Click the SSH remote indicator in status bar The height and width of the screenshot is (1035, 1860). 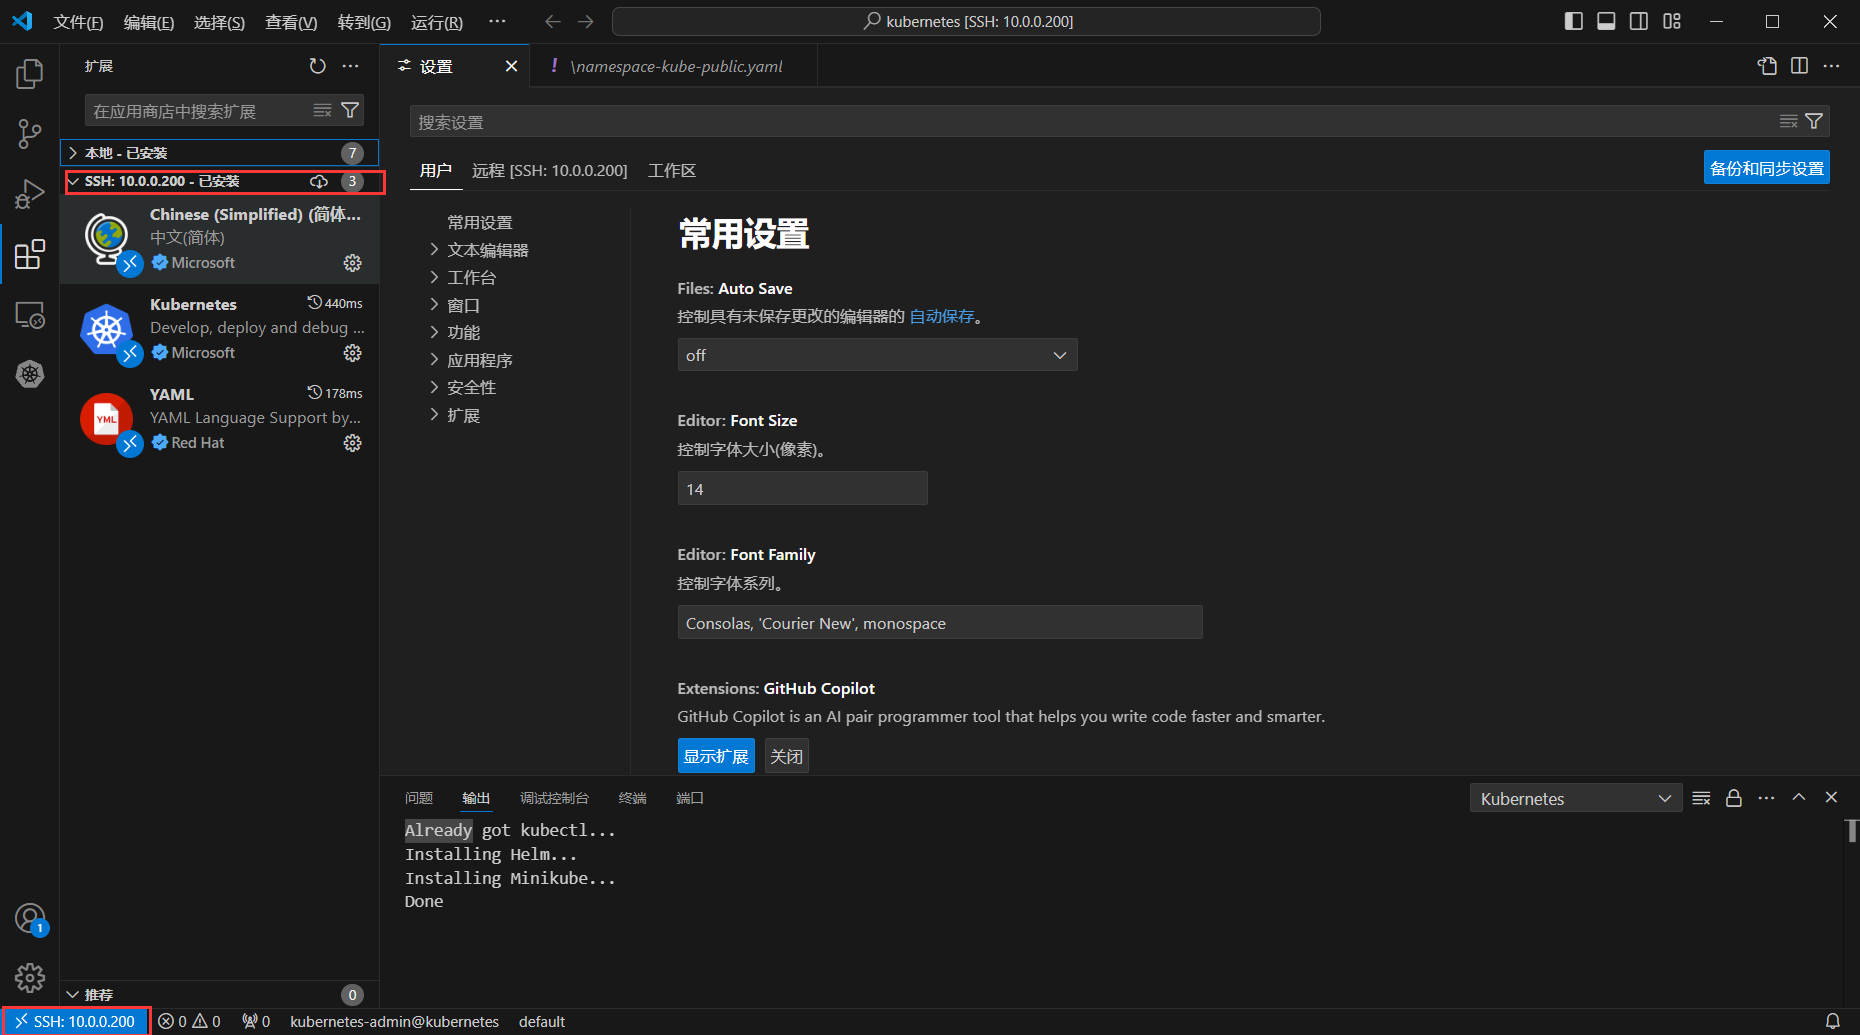pyautogui.click(x=76, y=1021)
